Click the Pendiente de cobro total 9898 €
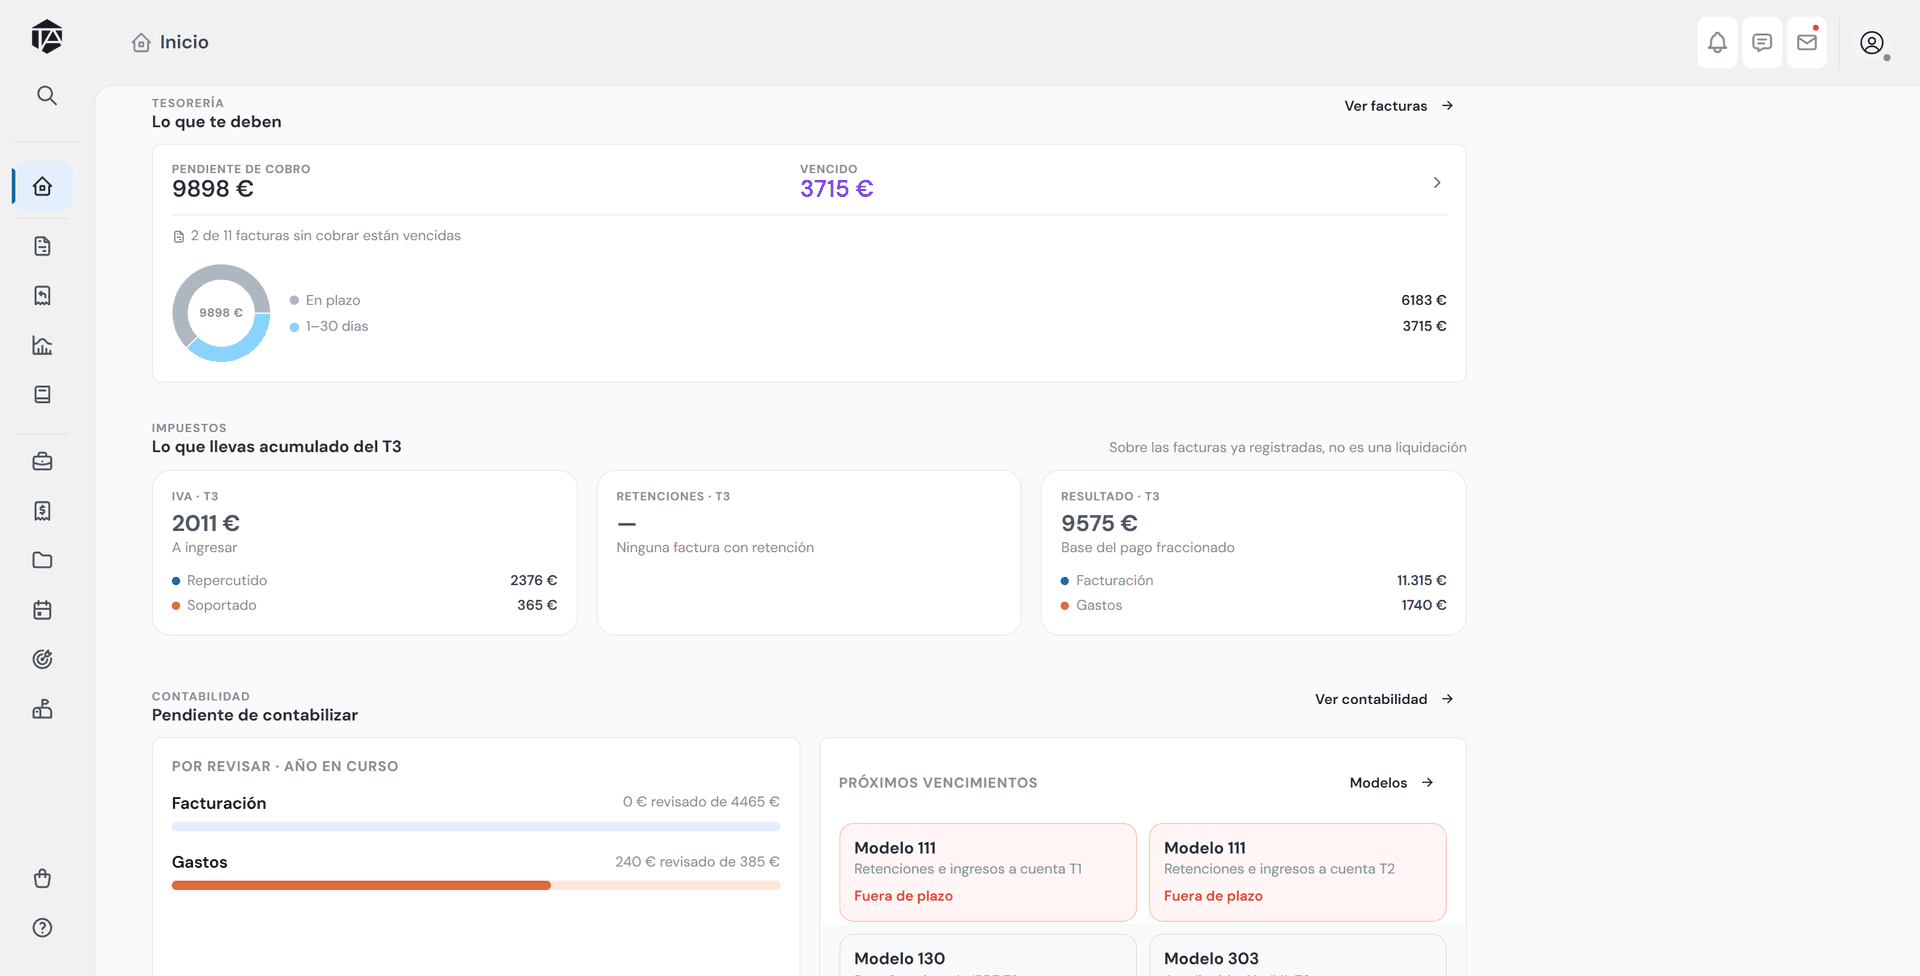 tap(213, 189)
